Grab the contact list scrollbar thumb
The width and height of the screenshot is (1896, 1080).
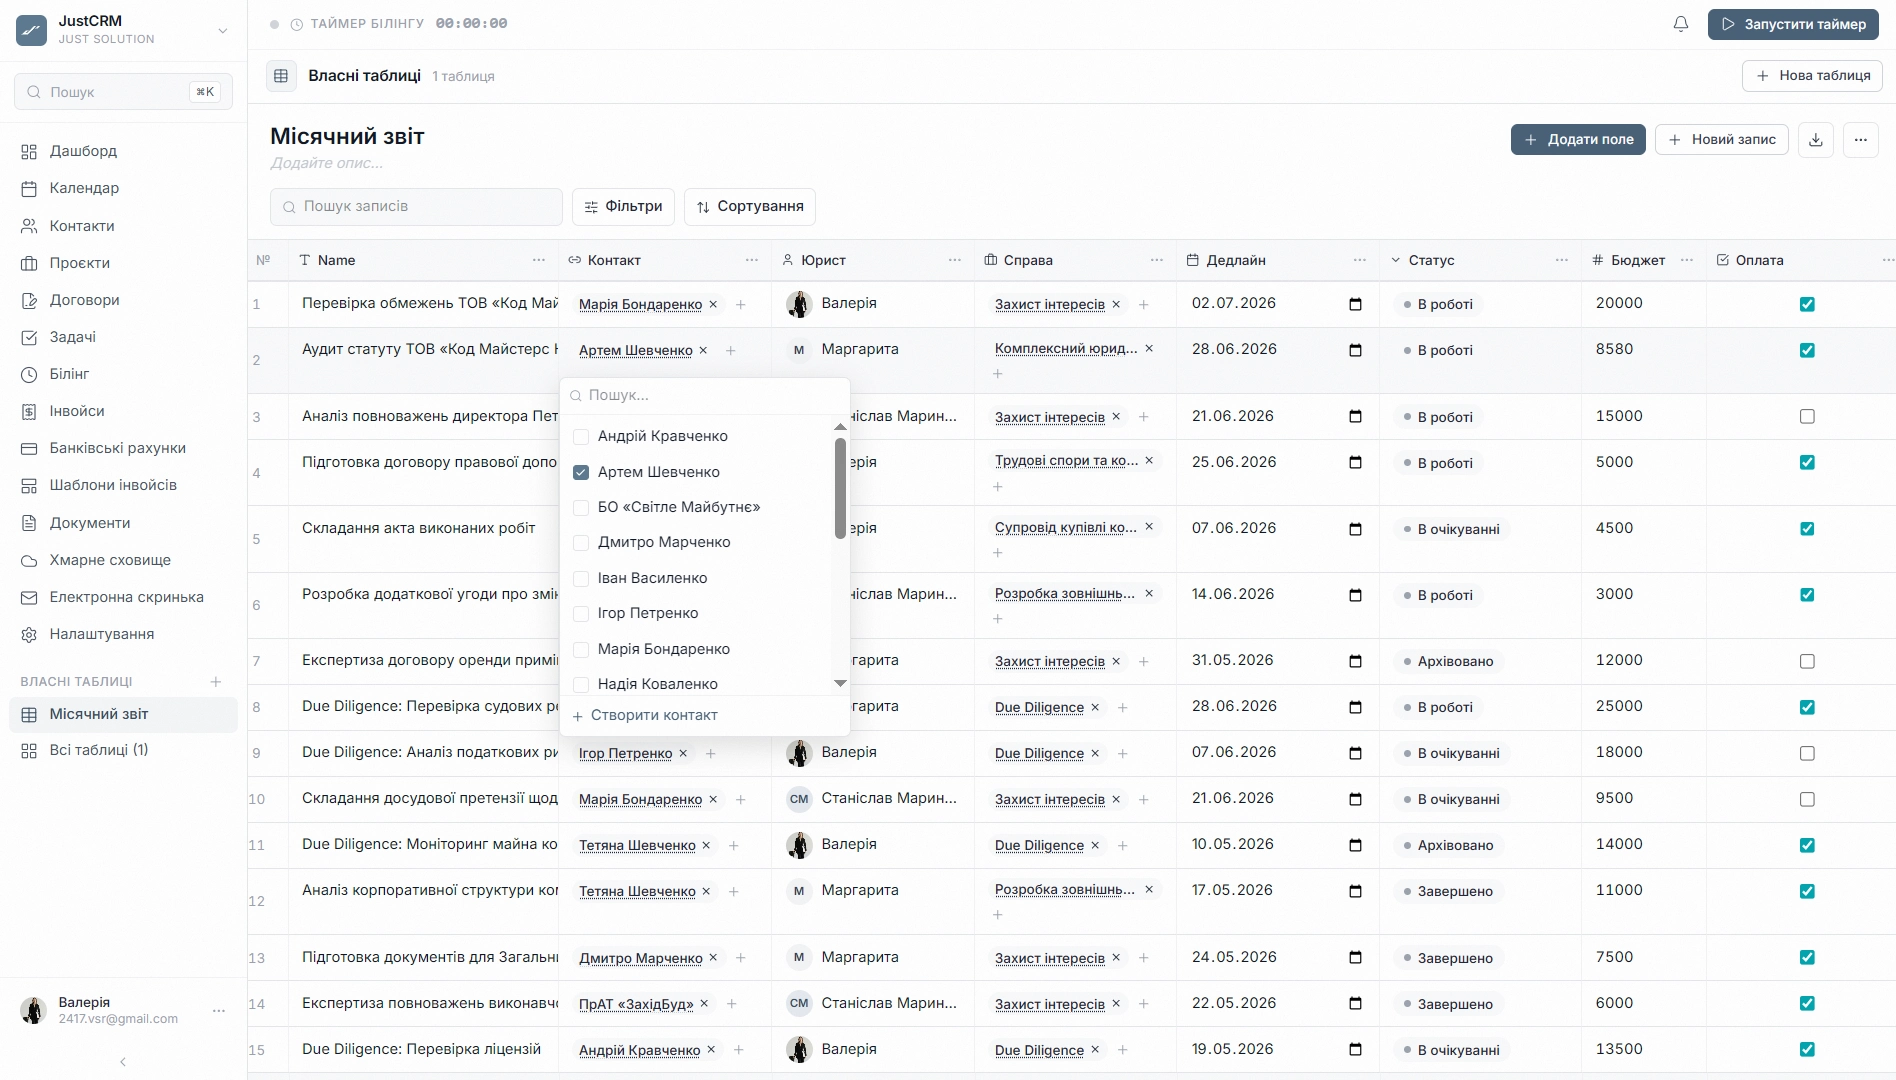click(x=840, y=488)
